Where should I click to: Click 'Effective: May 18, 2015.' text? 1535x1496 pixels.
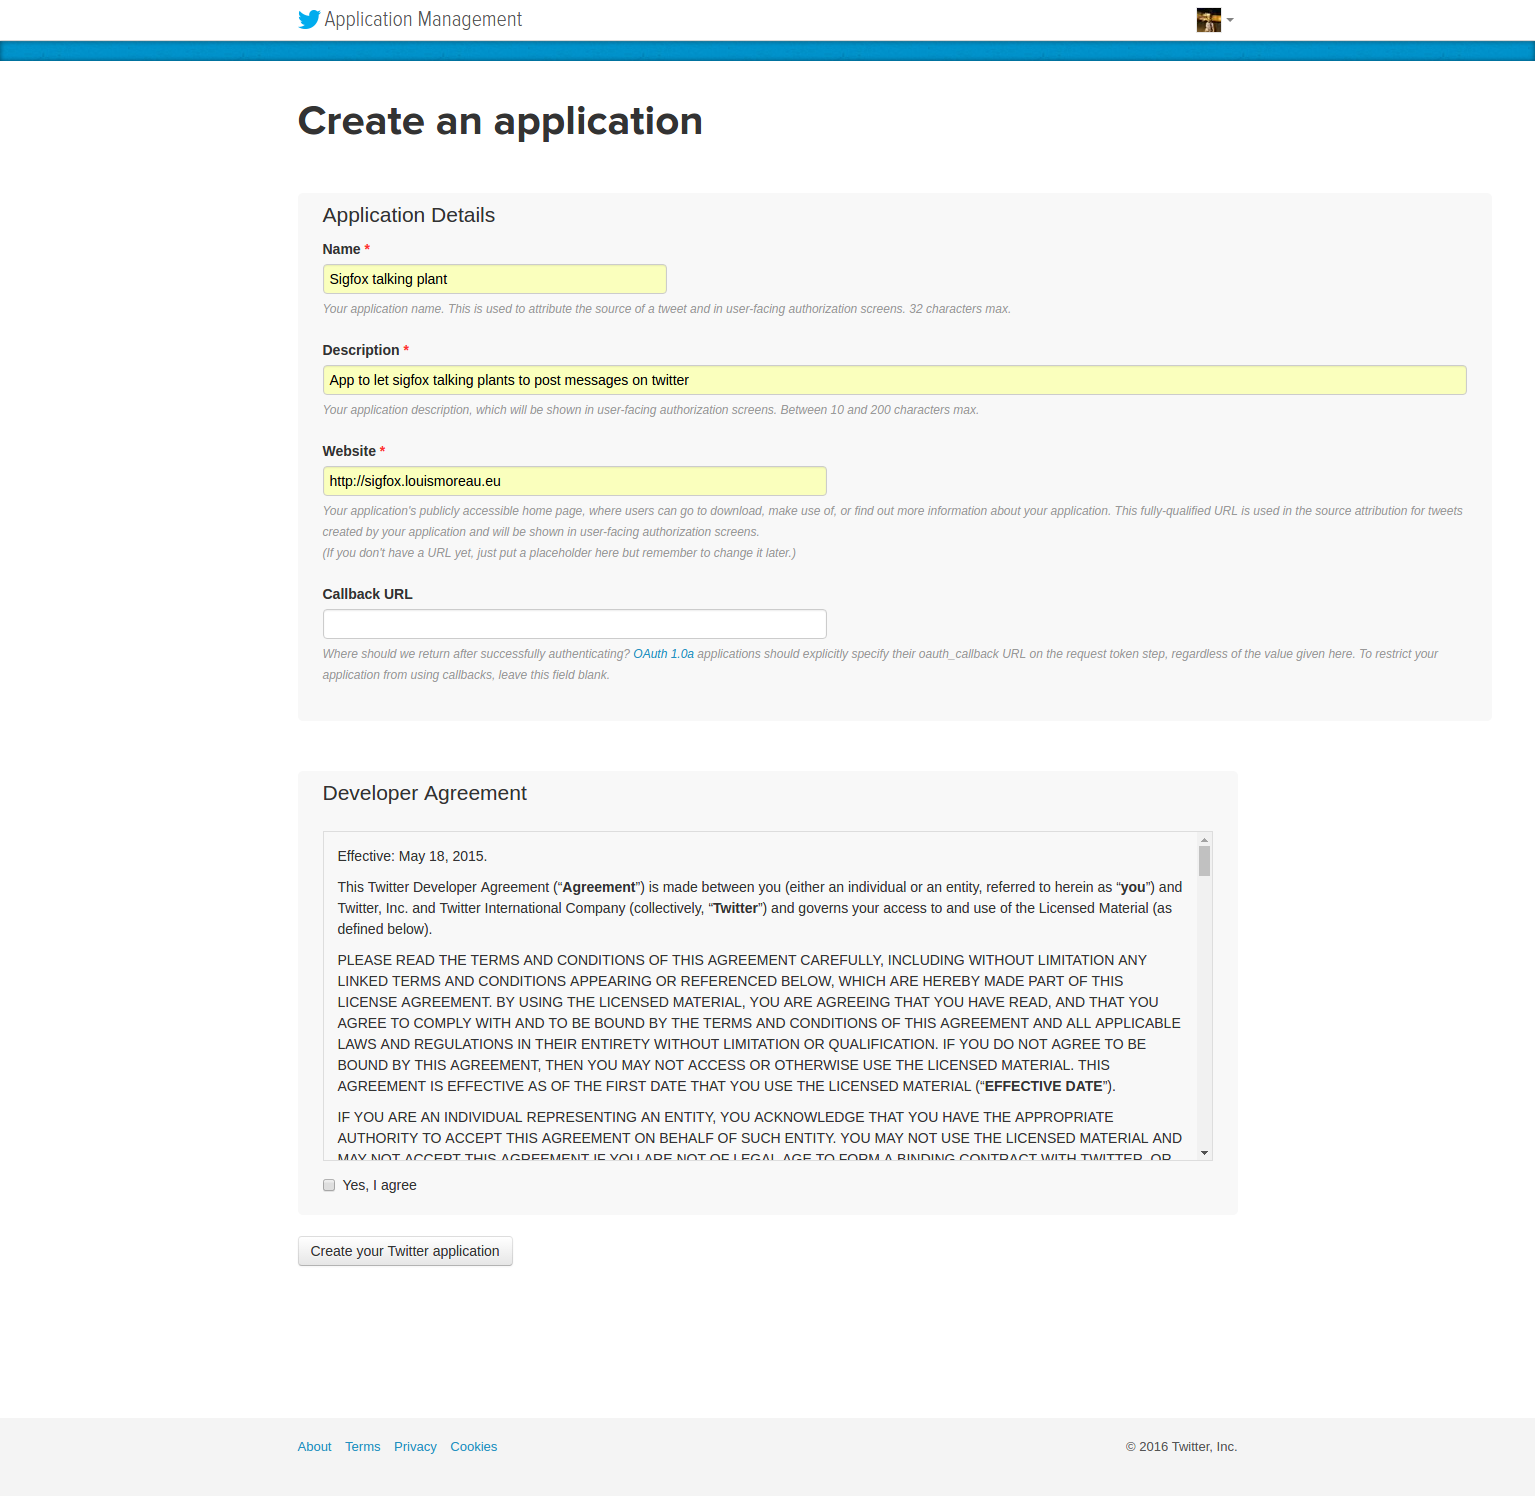[412, 856]
